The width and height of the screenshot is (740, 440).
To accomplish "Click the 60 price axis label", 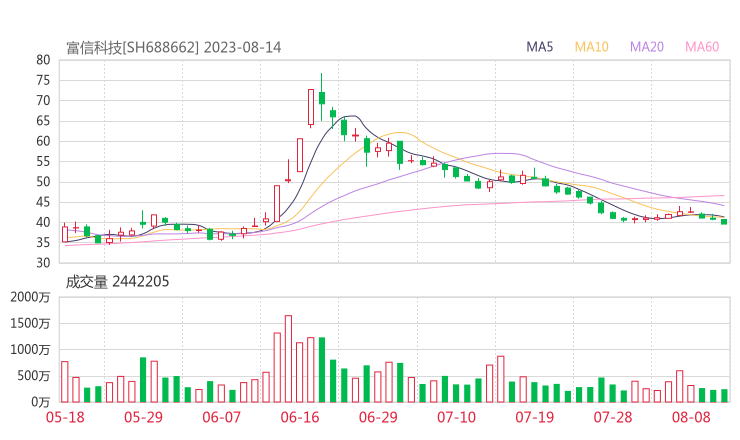I will pyautogui.click(x=43, y=141).
